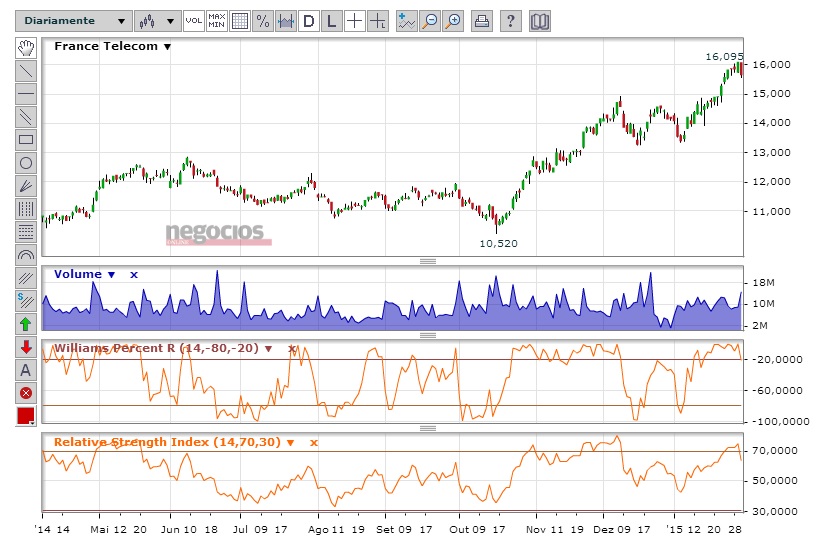This screenshot has height=542, width=822.
Task: Select the hand pan tool
Action: click(26, 48)
